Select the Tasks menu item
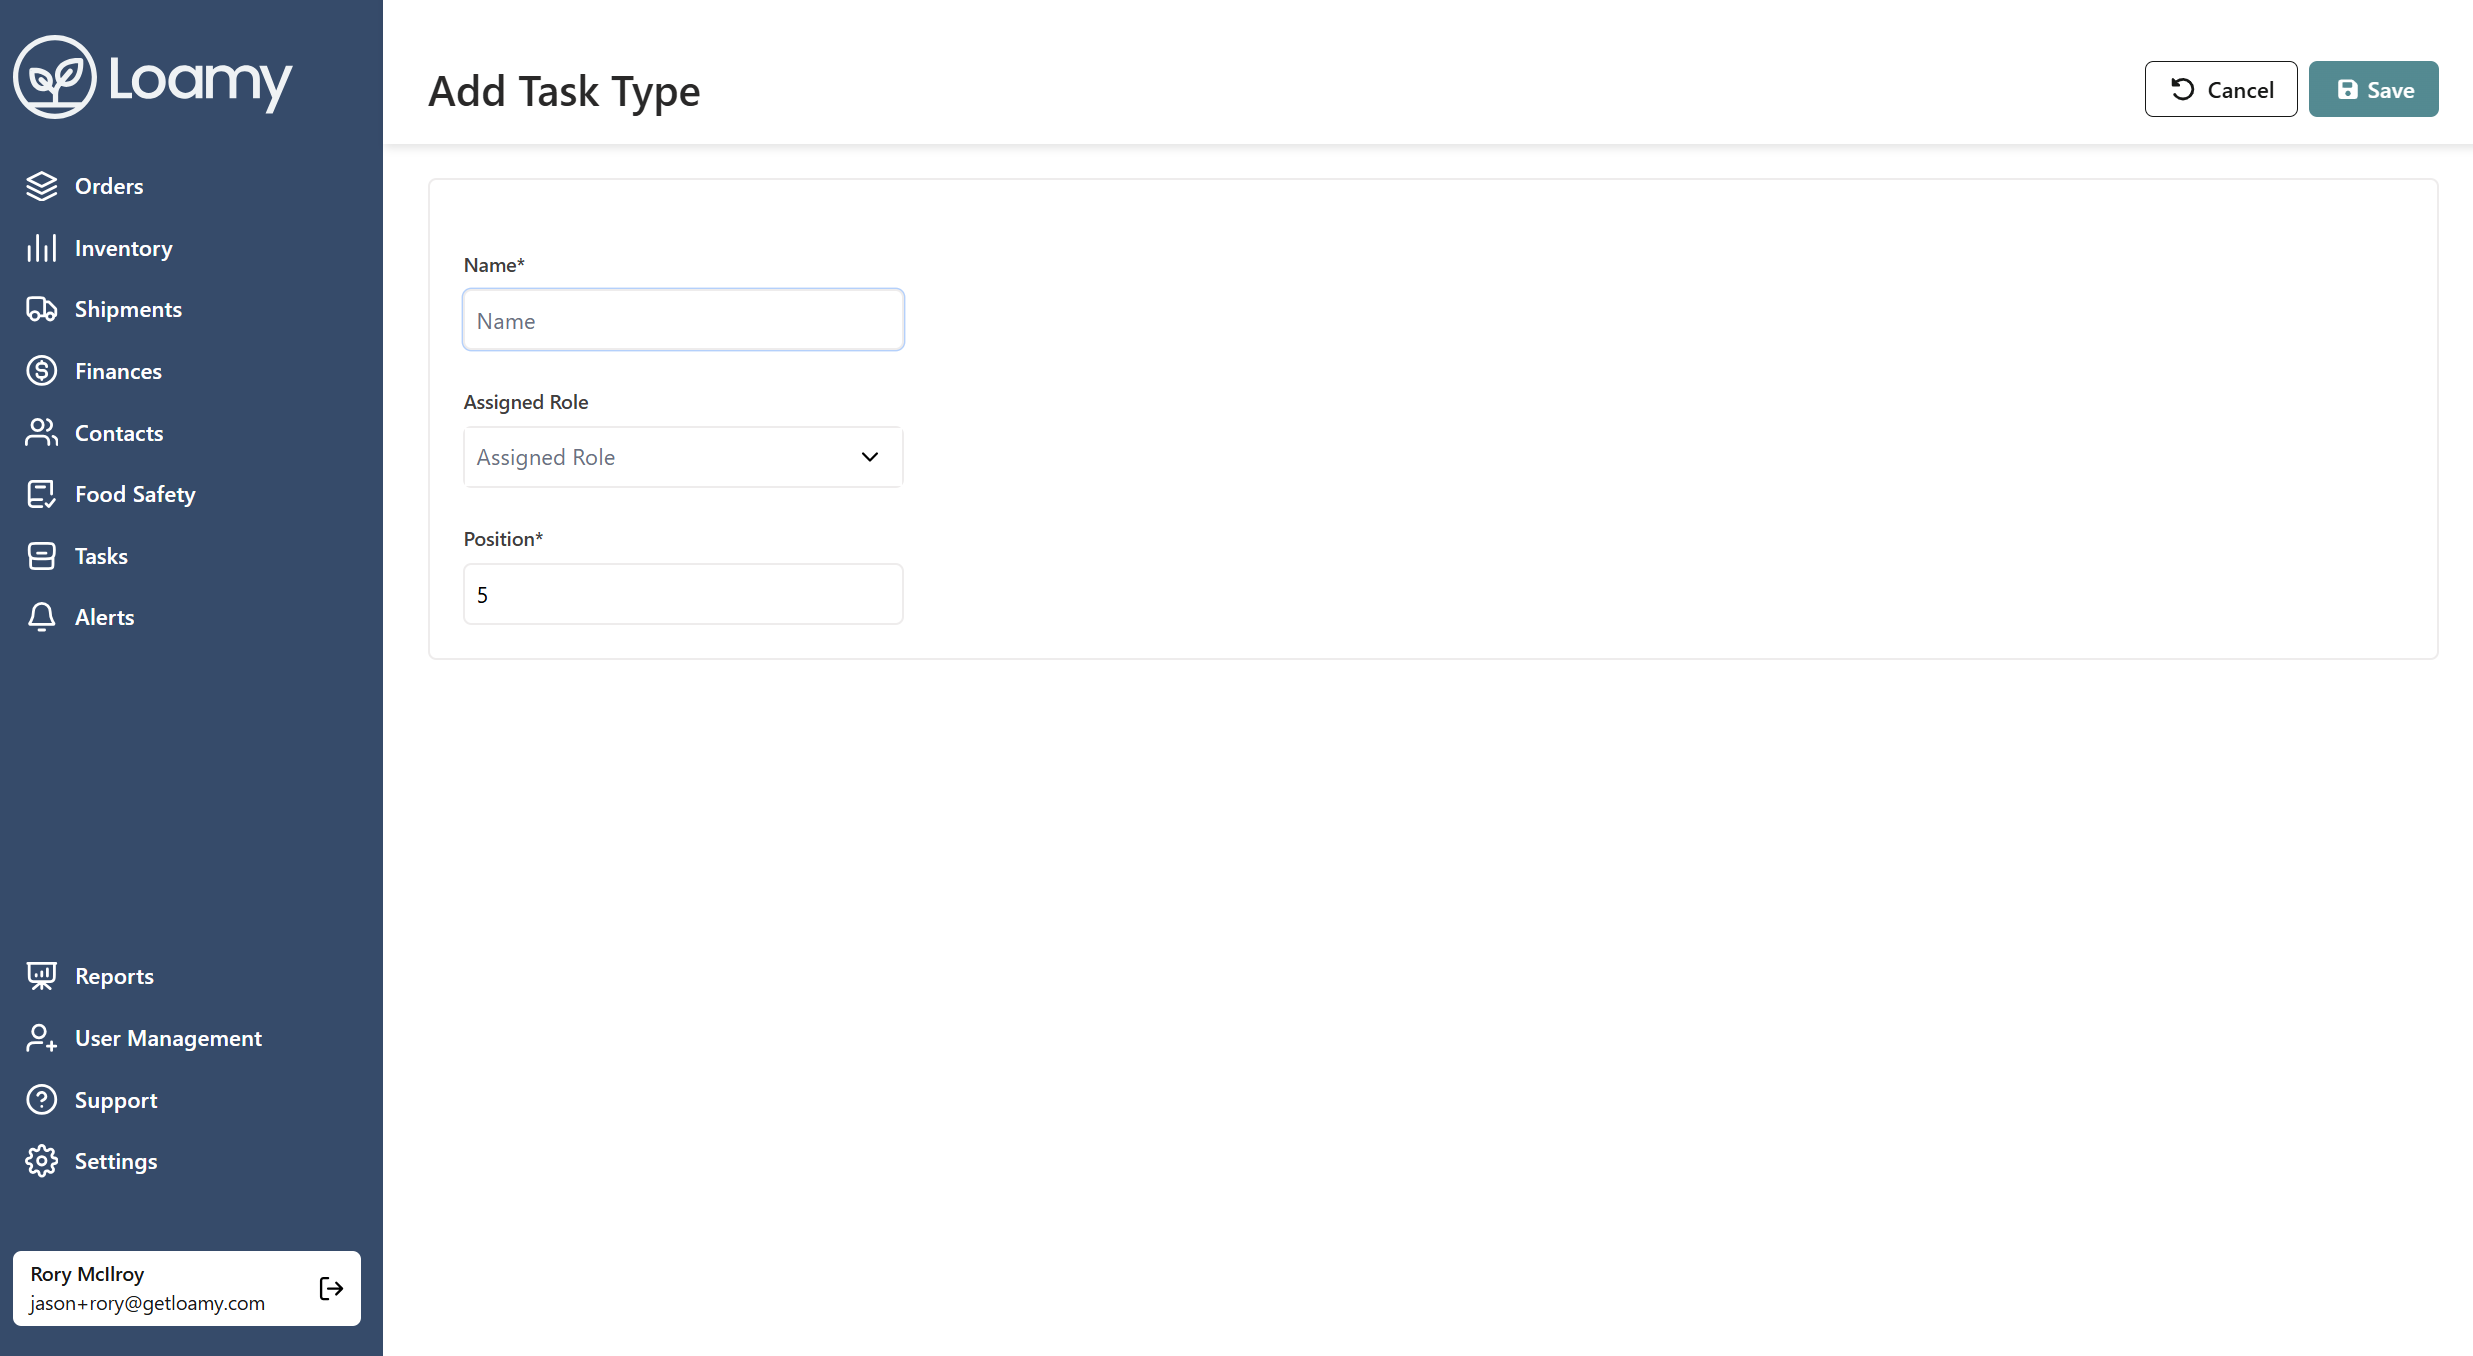The width and height of the screenshot is (2473, 1356). [100, 555]
